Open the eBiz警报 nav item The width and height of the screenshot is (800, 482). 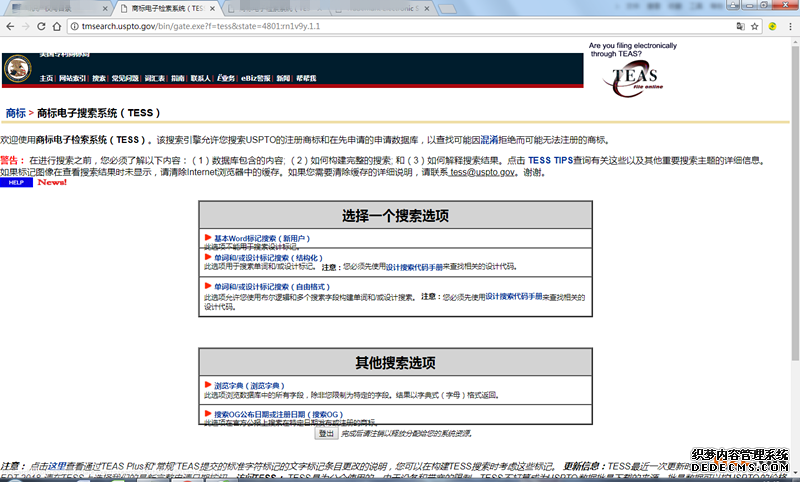point(256,78)
